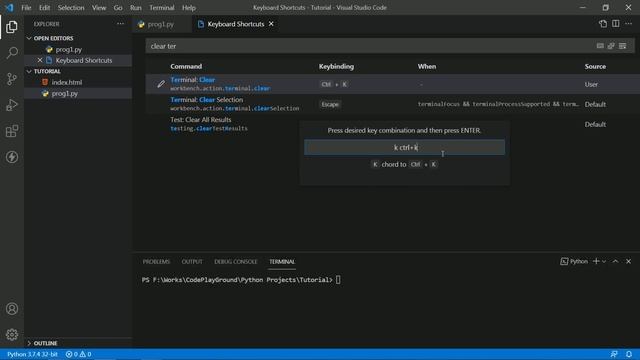Screen dimensions: 640x360
Task: Open the Manage gear icon
Action: (x=12, y=335)
